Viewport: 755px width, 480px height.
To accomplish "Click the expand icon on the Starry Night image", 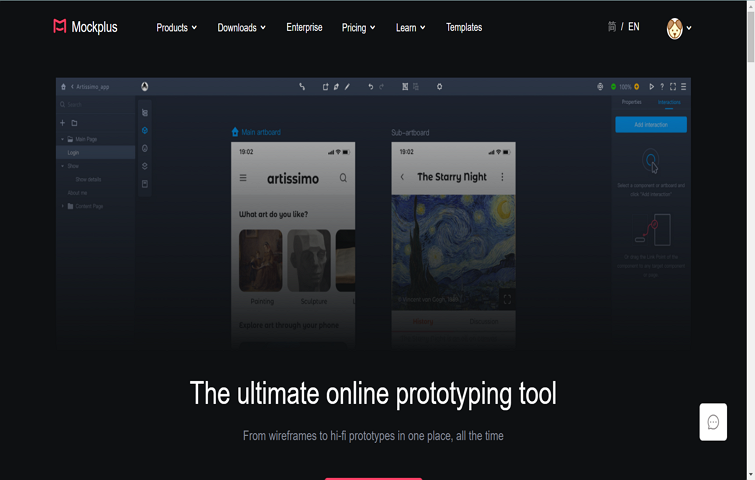I will (507, 299).
